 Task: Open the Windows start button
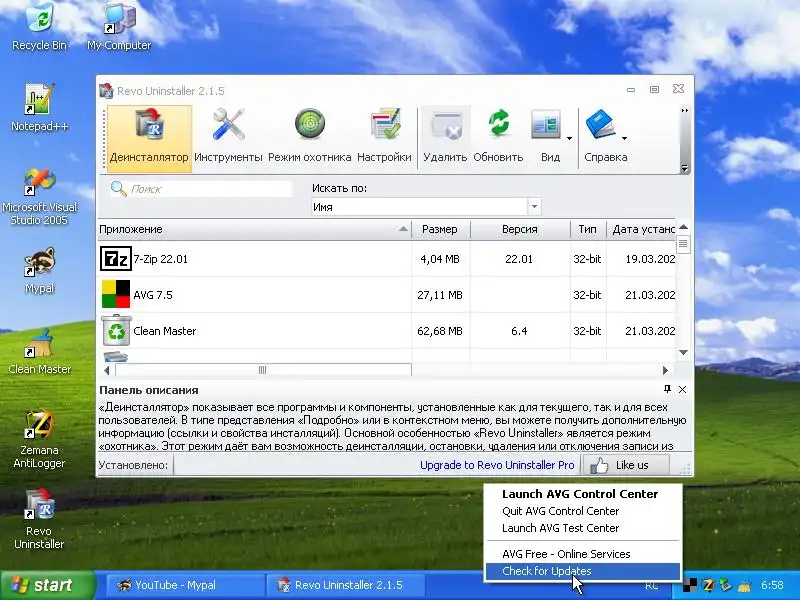click(48, 585)
